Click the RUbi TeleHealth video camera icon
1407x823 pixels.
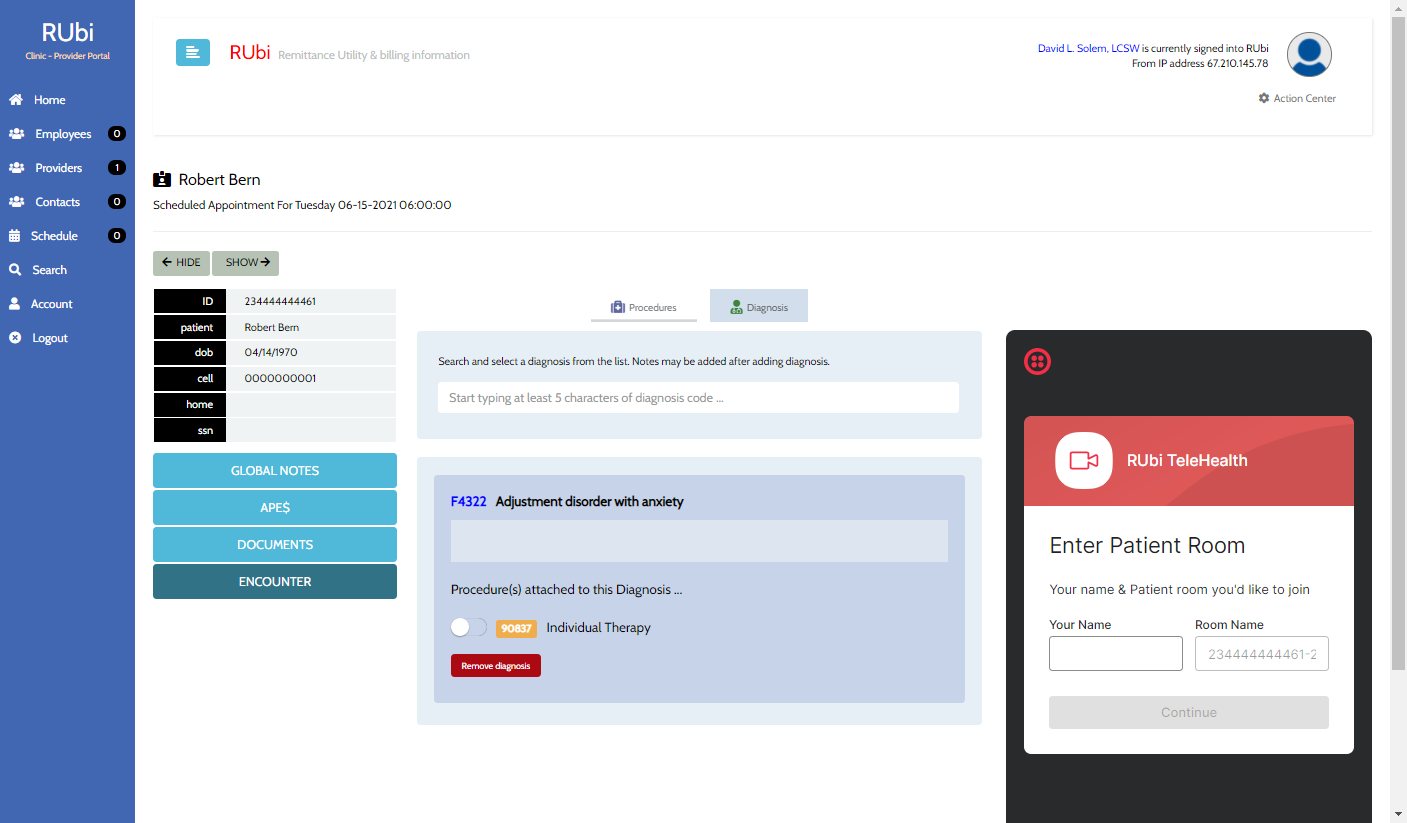click(x=1084, y=461)
